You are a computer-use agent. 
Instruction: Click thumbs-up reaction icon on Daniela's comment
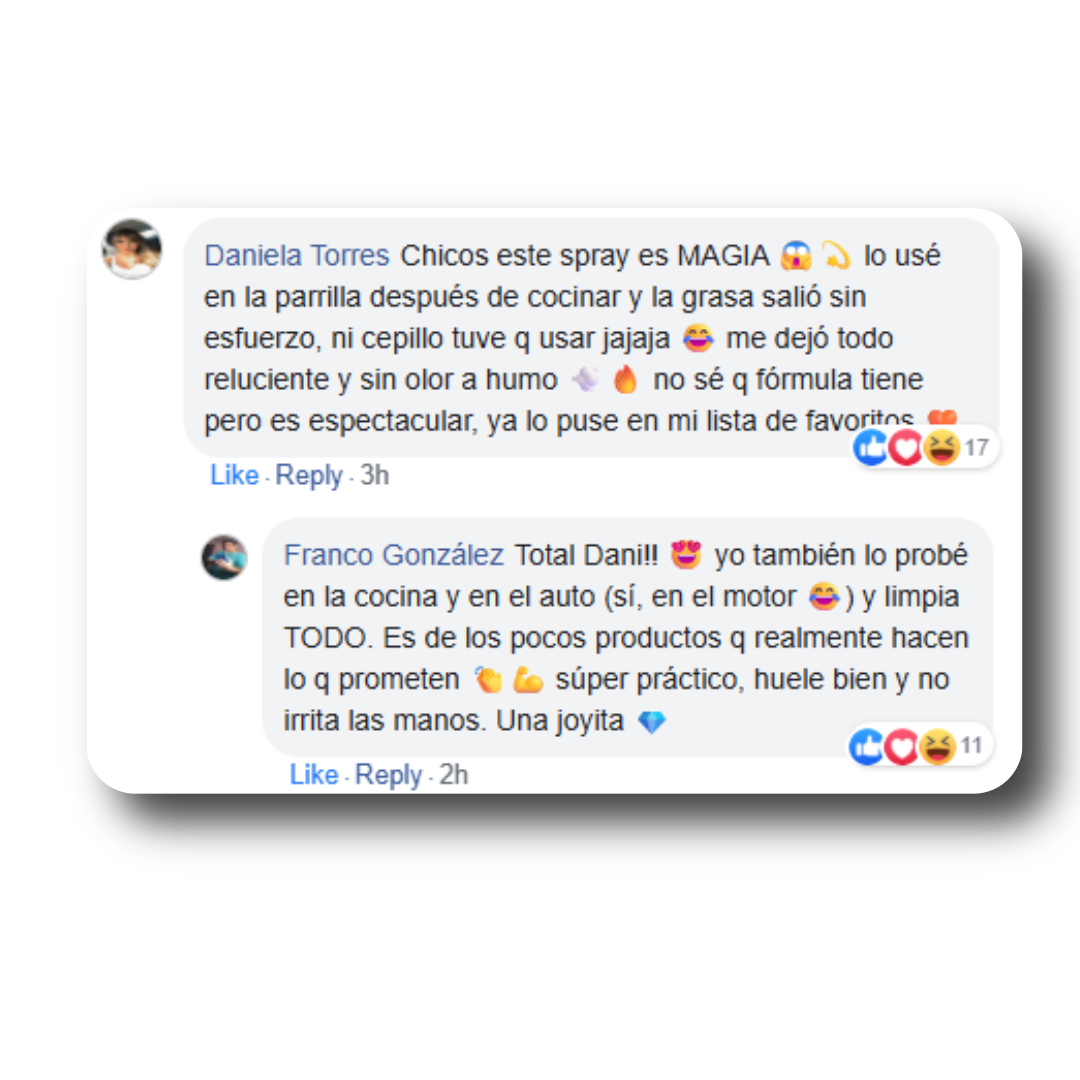(x=871, y=447)
